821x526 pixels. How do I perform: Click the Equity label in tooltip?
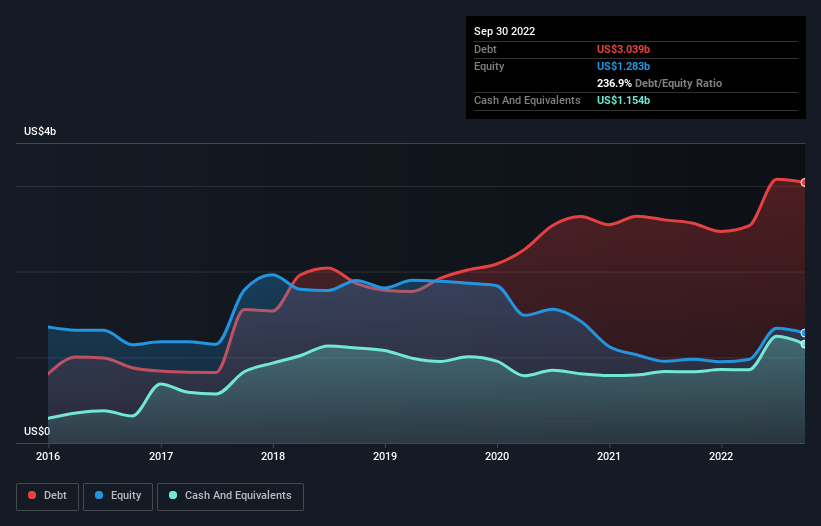click(489, 66)
